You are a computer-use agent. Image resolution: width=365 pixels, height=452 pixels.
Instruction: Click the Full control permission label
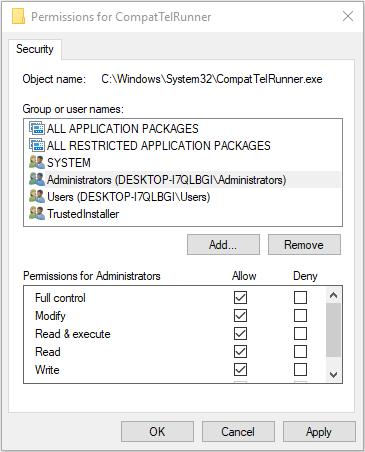pyautogui.click(x=60, y=298)
